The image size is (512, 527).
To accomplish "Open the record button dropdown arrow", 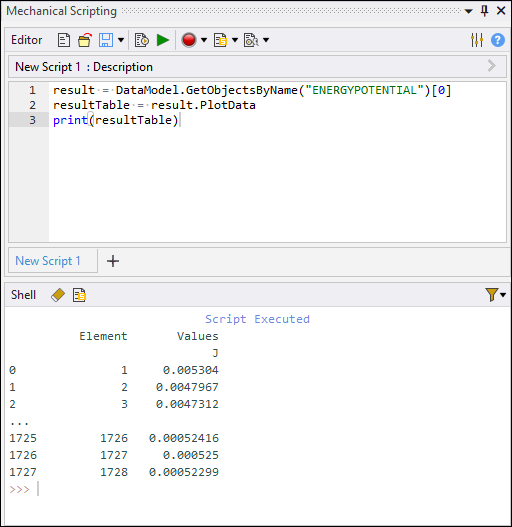I will [x=204, y=40].
